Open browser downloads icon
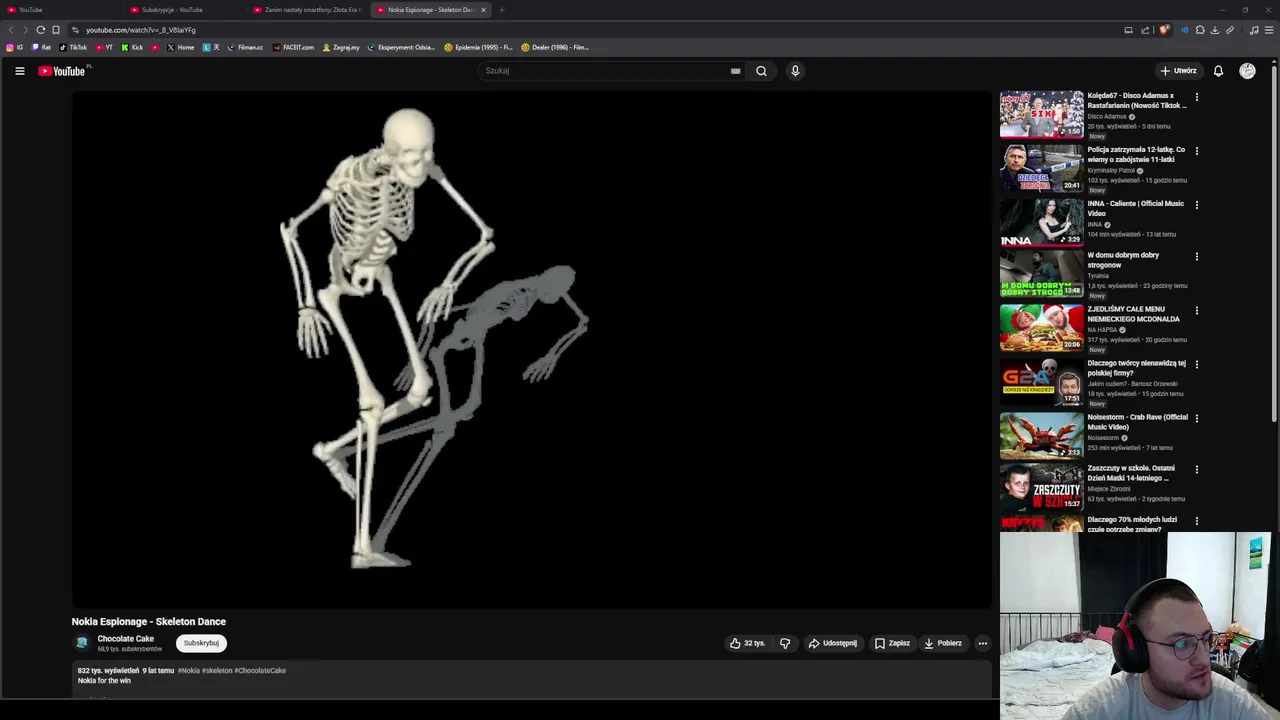This screenshot has height=720, width=1280. coord(1214,30)
